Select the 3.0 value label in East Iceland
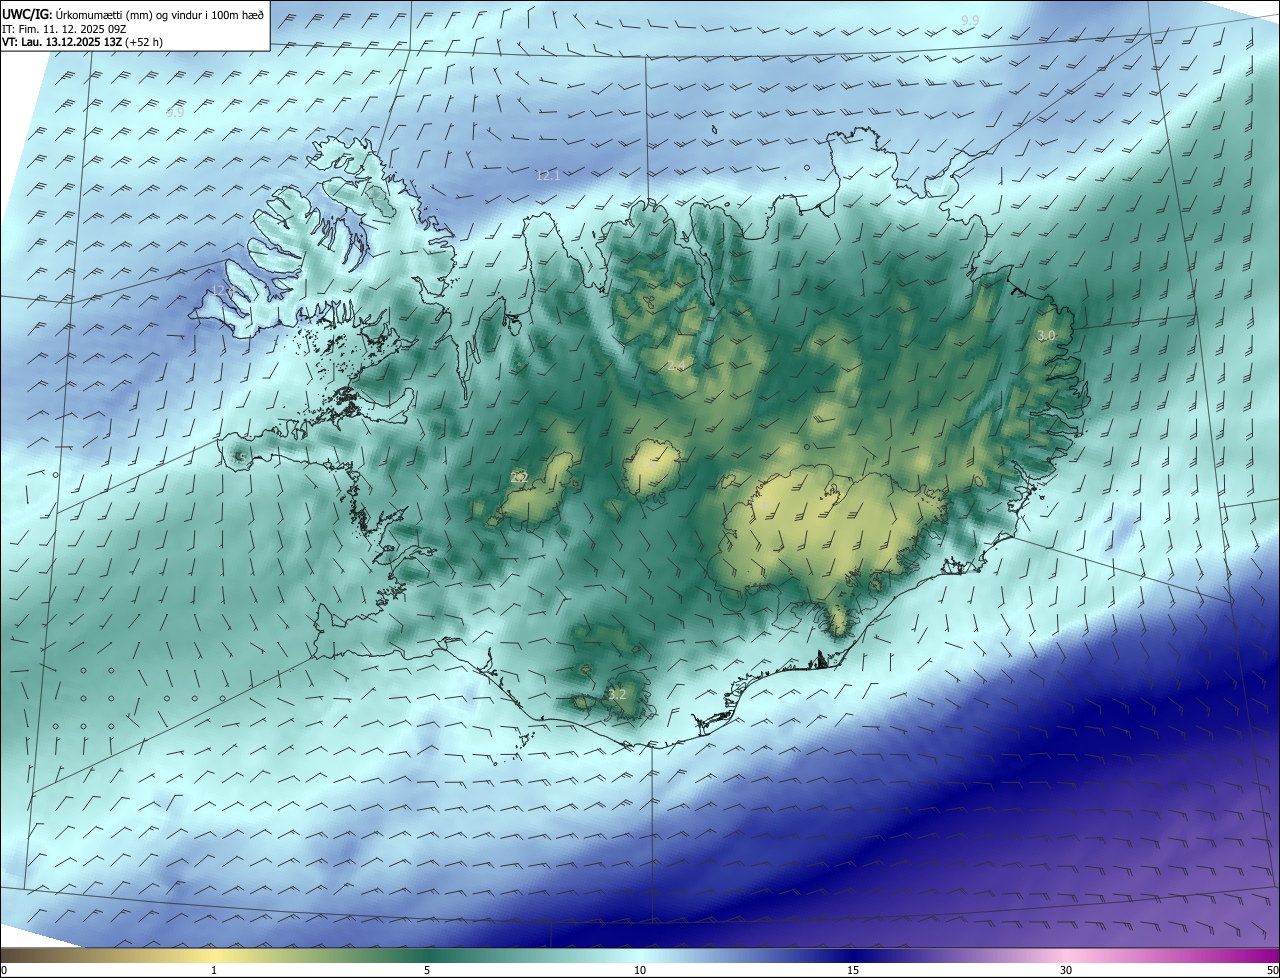Viewport: 1280px width, 978px height. click(x=1046, y=336)
